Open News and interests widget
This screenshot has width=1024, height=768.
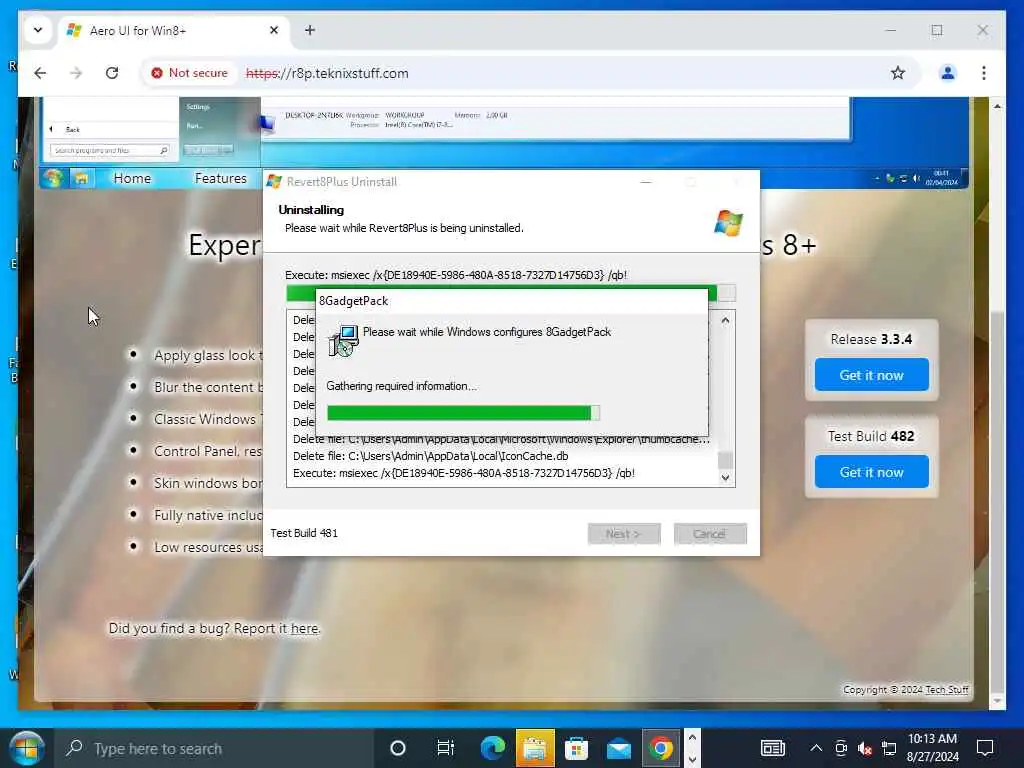coord(773,748)
